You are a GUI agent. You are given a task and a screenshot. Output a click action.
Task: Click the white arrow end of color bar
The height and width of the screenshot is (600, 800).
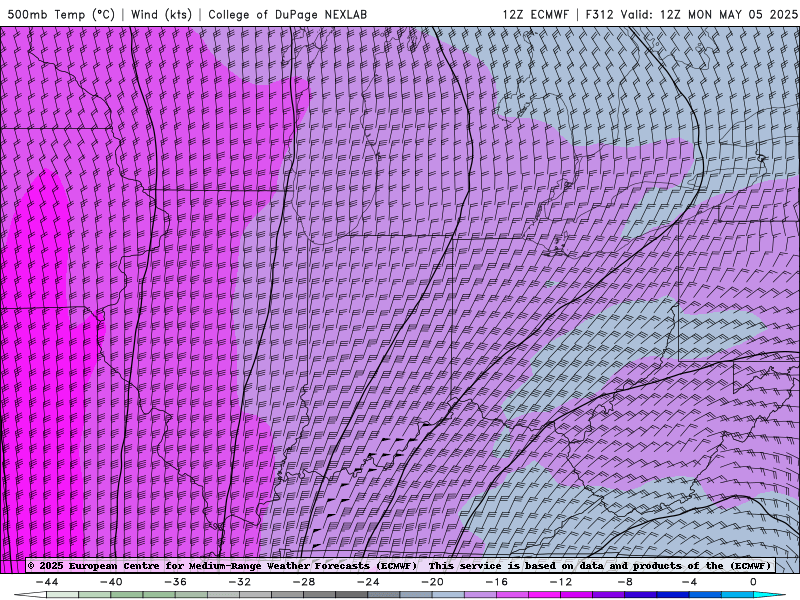pyautogui.click(x=30, y=595)
